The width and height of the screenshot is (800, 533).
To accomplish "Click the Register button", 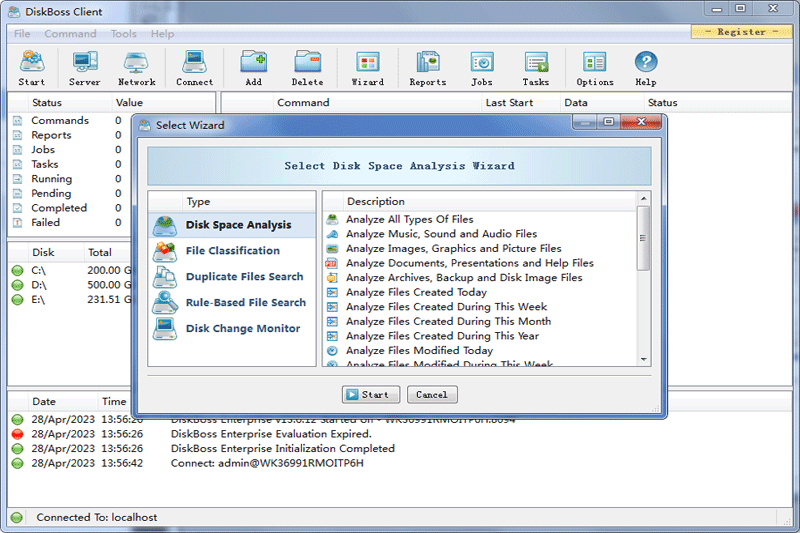I will pos(741,32).
